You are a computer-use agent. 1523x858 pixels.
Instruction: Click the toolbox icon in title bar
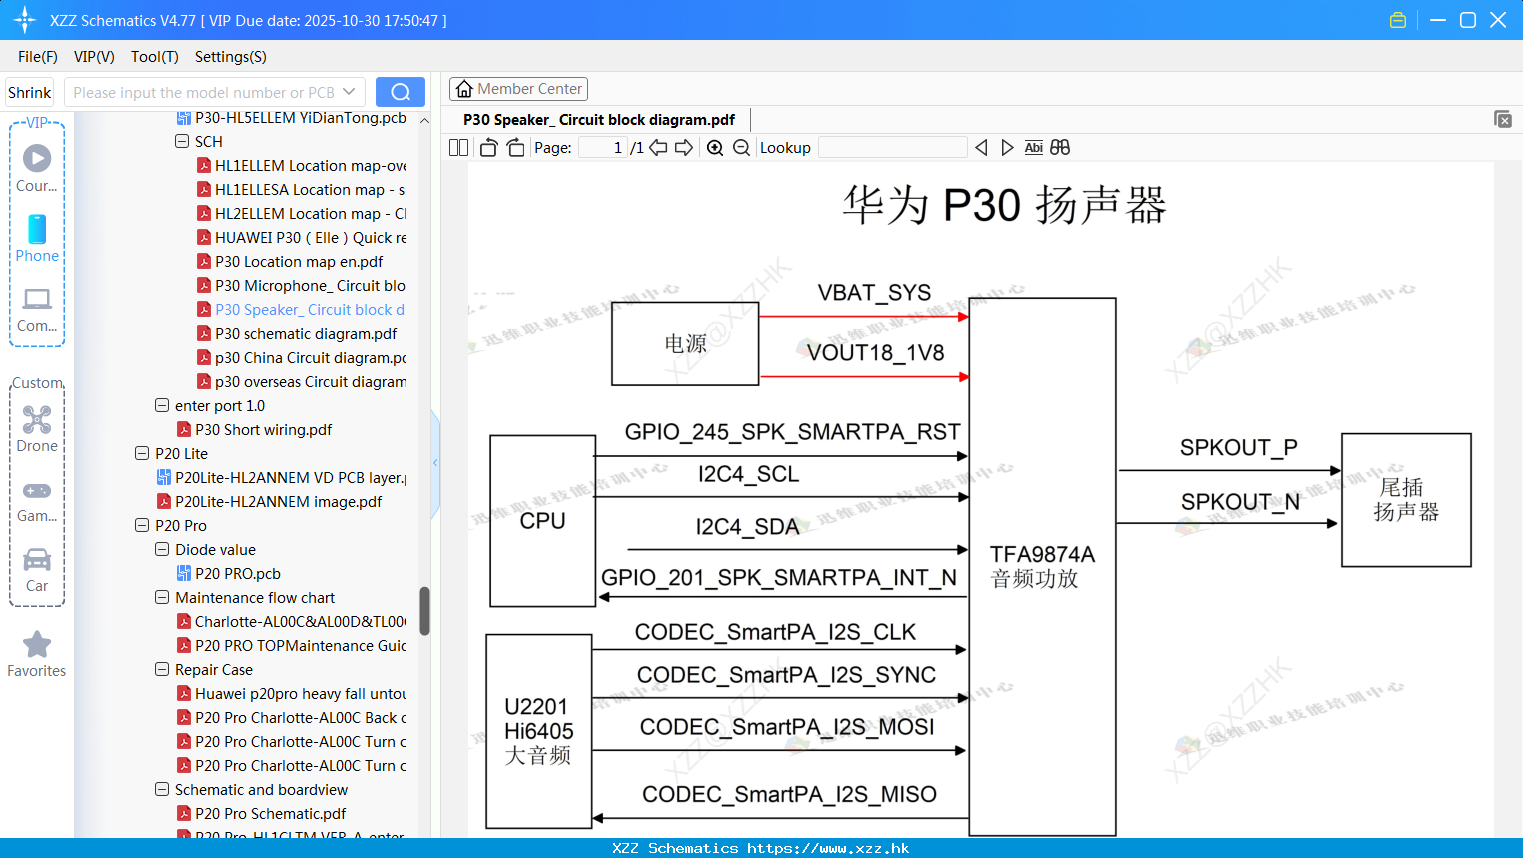click(1398, 20)
